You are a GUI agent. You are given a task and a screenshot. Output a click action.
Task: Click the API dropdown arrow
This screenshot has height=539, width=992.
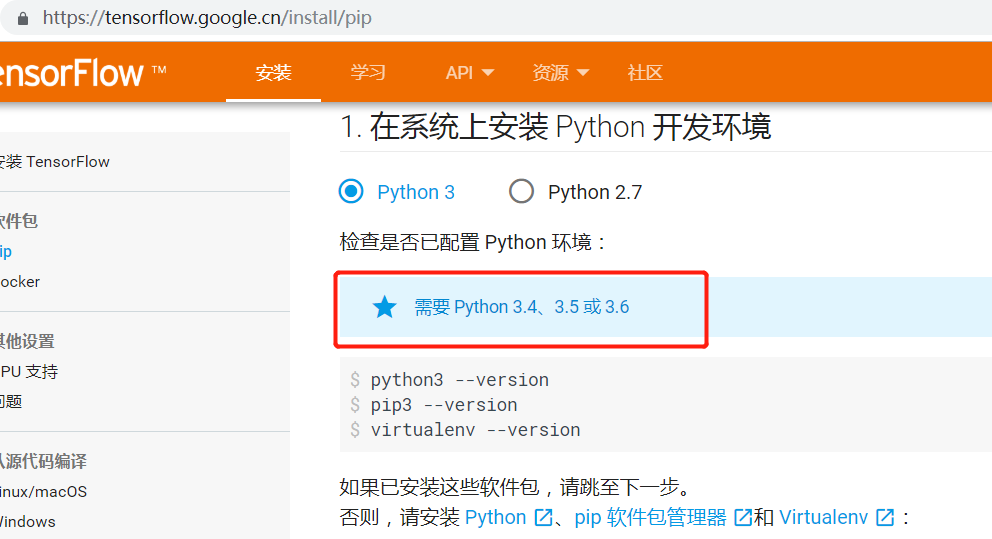tap(488, 73)
